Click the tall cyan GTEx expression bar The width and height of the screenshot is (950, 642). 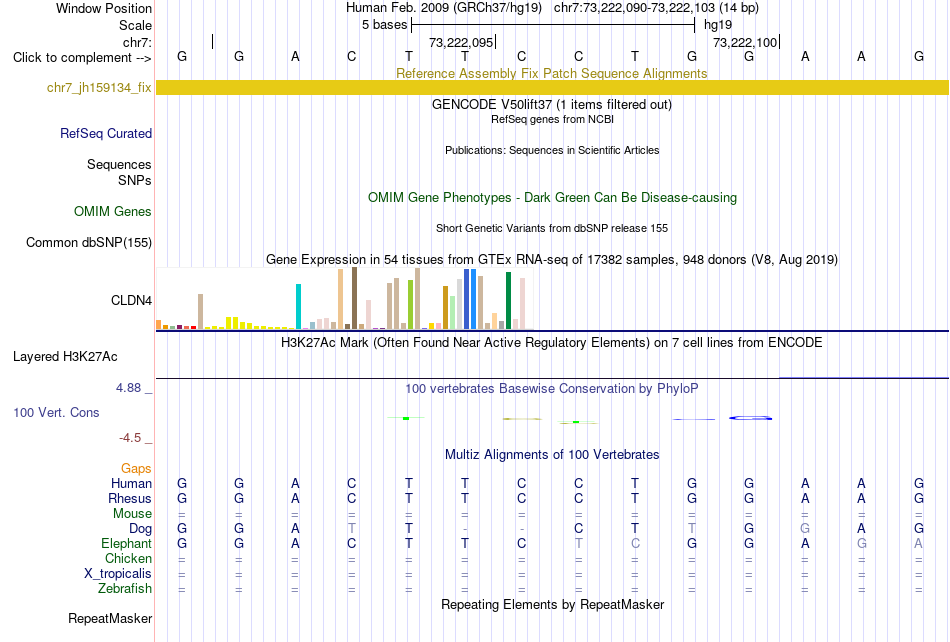(x=298, y=306)
